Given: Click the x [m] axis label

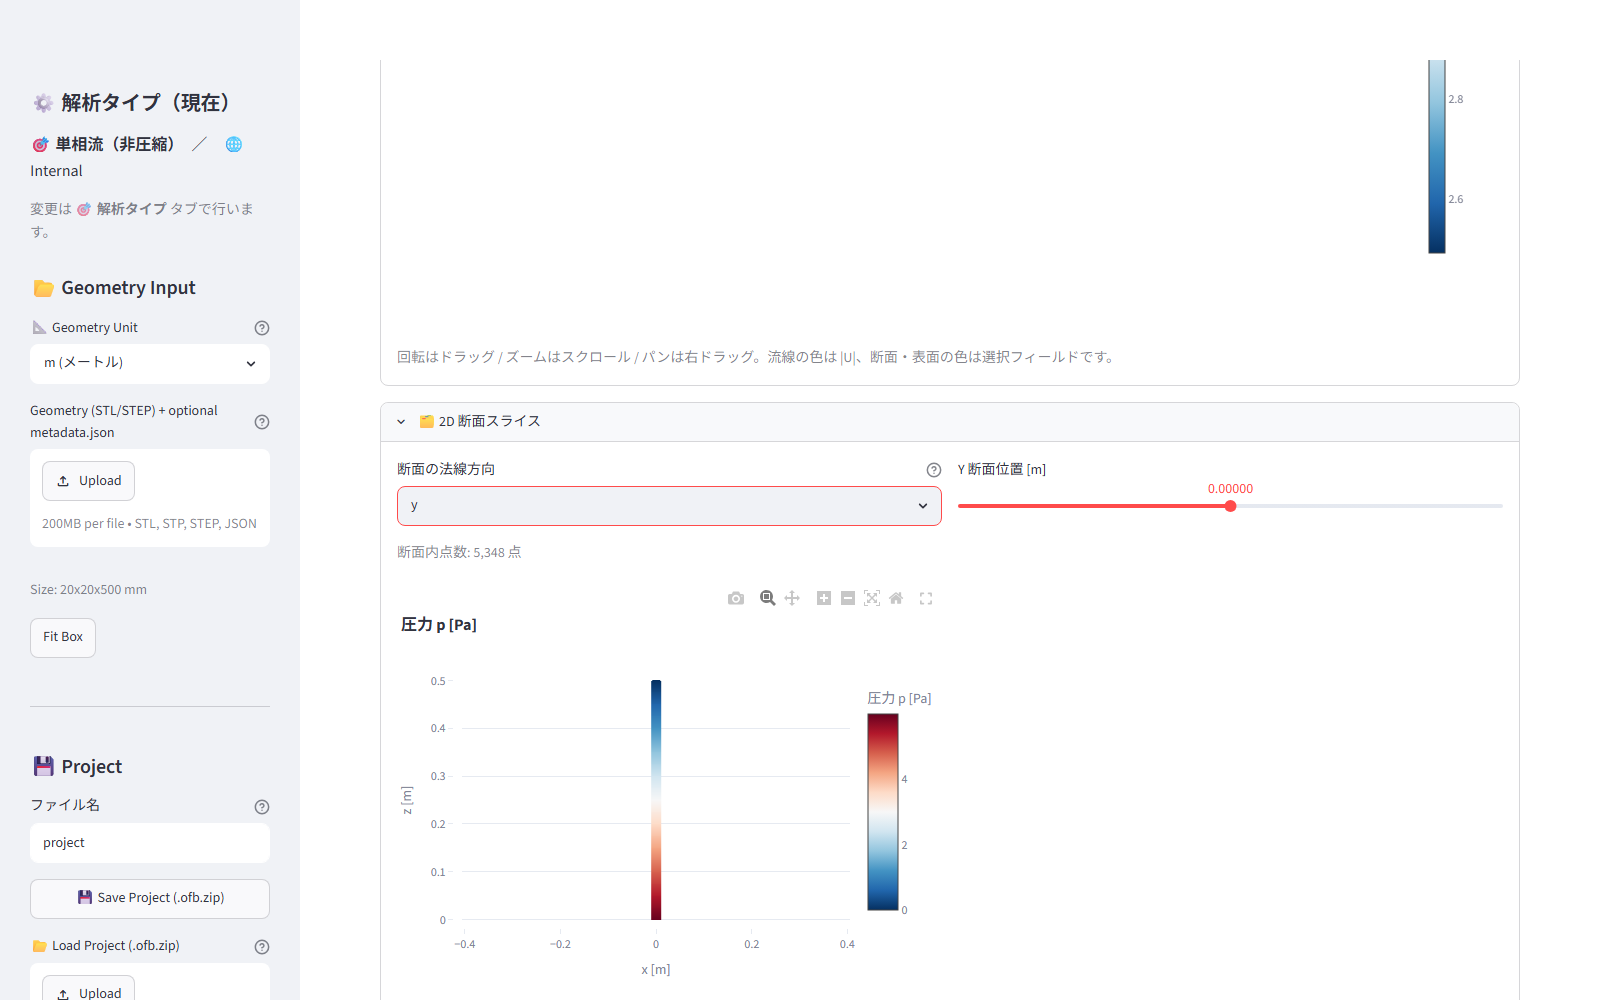Looking at the screenshot, I should 656,970.
